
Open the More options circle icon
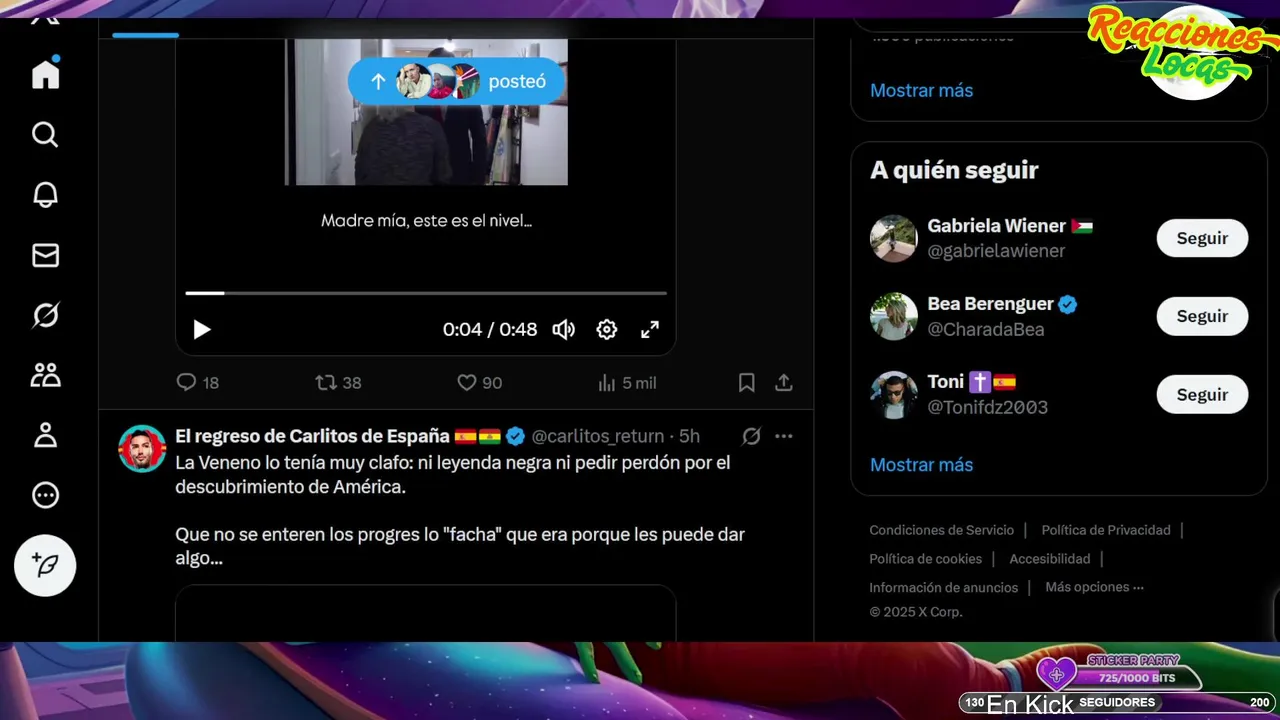point(45,495)
